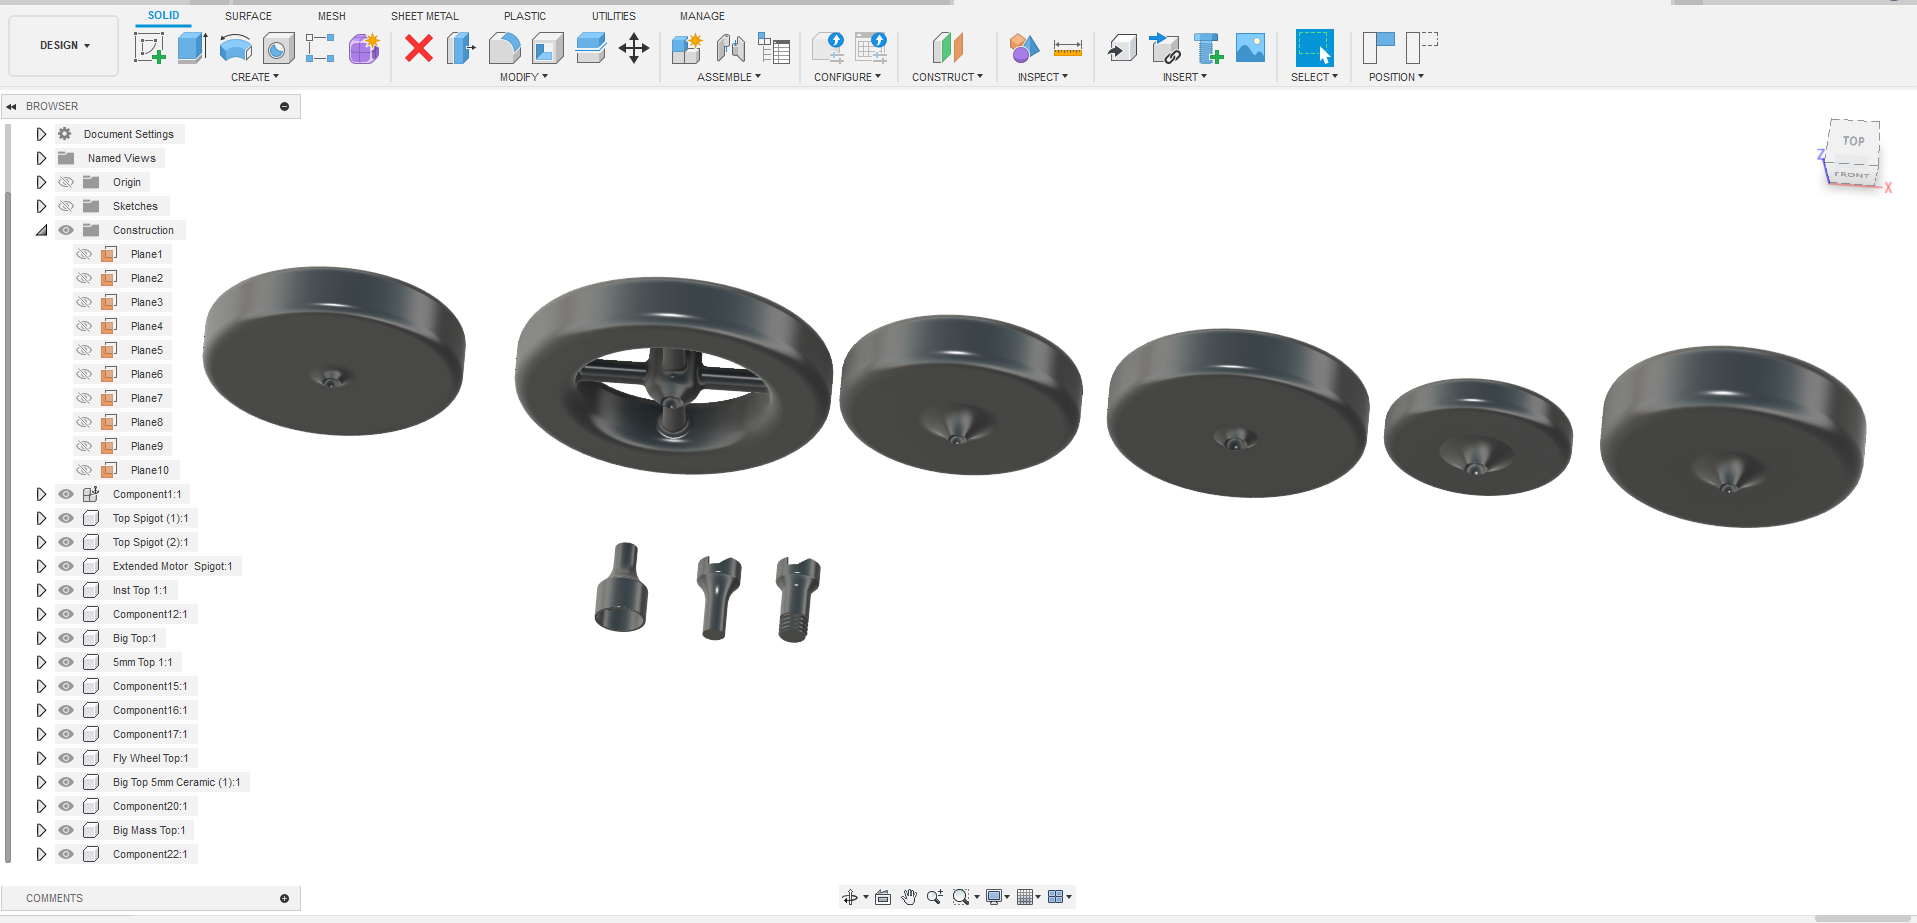Hide the Top Spigot (1):1 component
The height and width of the screenshot is (923, 1917).
pyautogui.click(x=66, y=518)
